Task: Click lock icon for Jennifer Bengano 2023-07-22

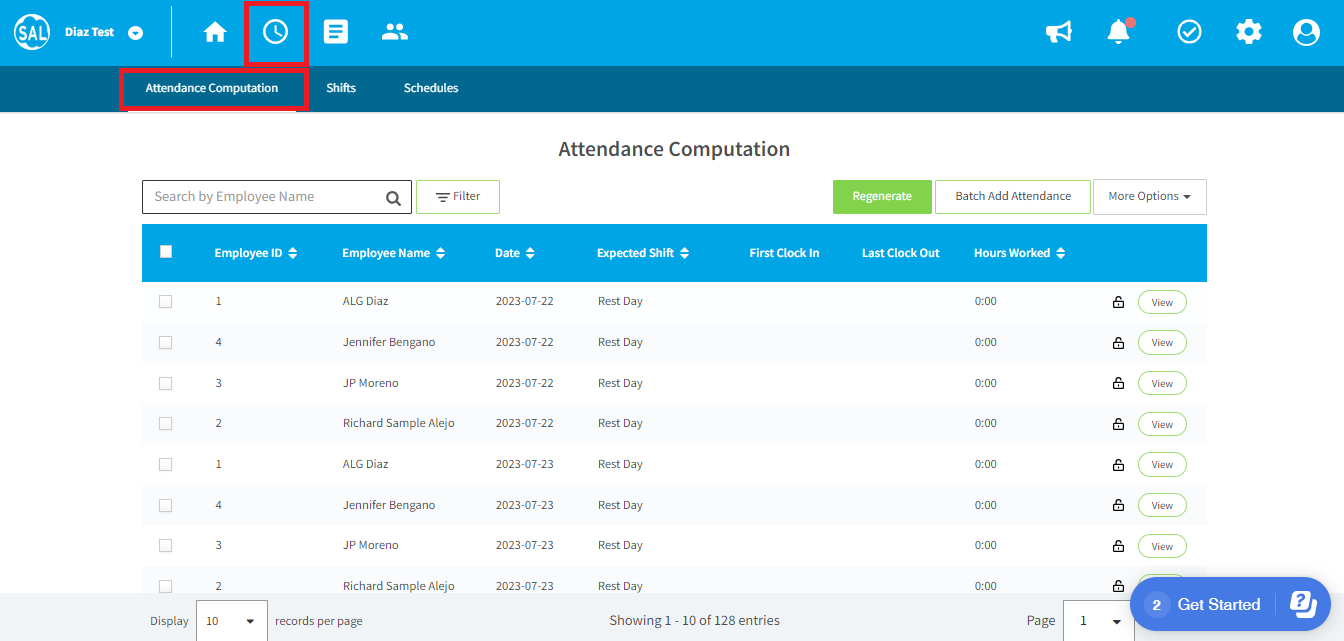Action: [1118, 343]
